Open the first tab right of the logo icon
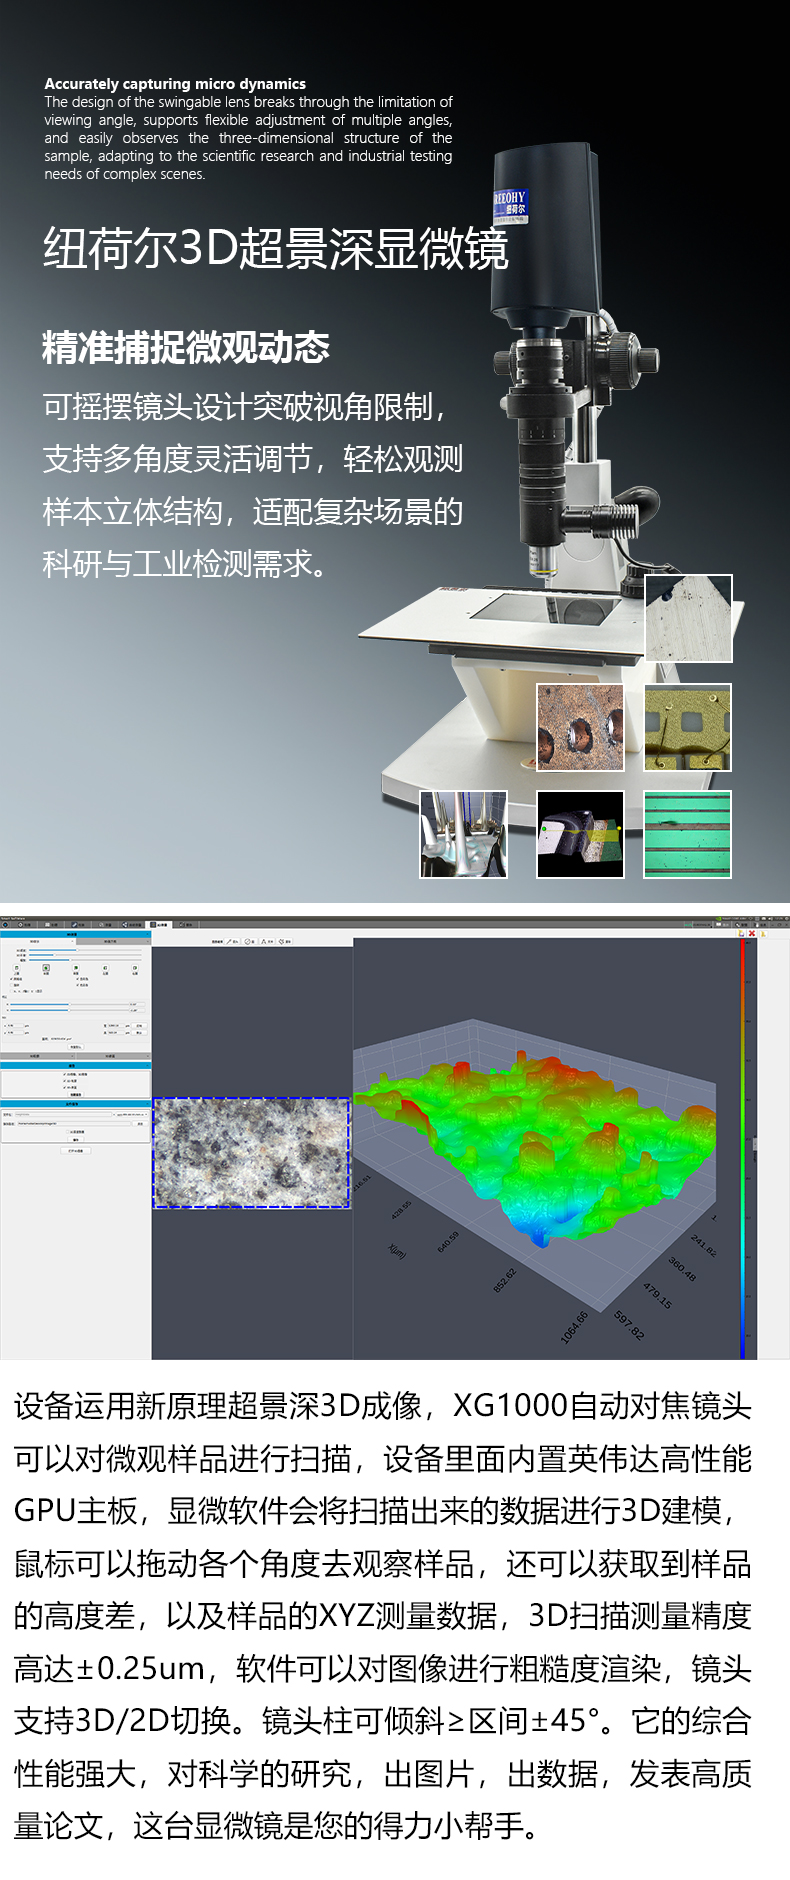Screen dimensions: 790x1880 24,924
